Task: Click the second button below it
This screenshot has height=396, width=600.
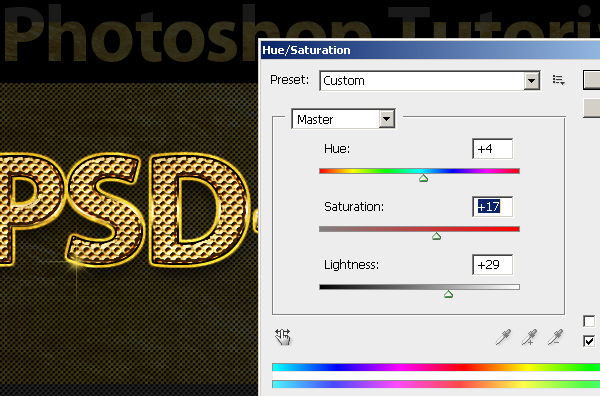Action: pyautogui.click(x=592, y=108)
